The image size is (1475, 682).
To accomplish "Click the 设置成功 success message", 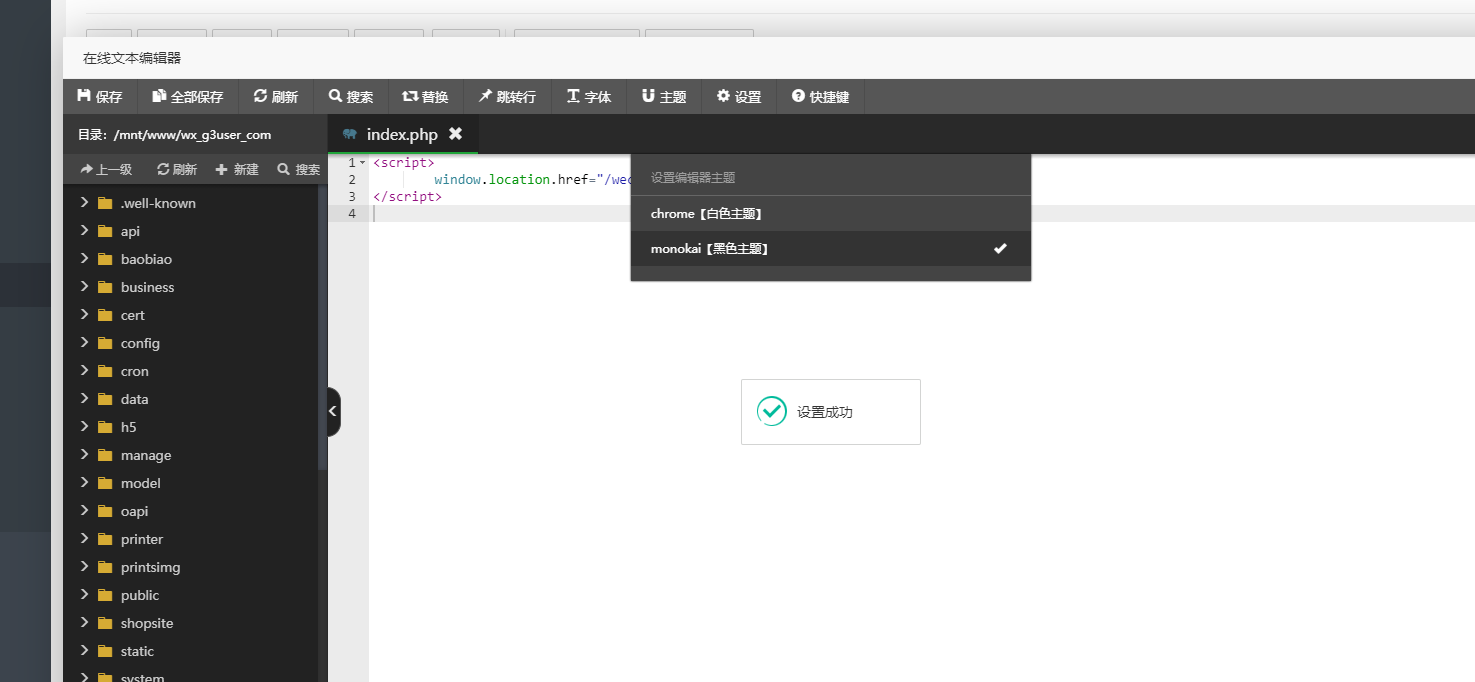I will click(824, 412).
